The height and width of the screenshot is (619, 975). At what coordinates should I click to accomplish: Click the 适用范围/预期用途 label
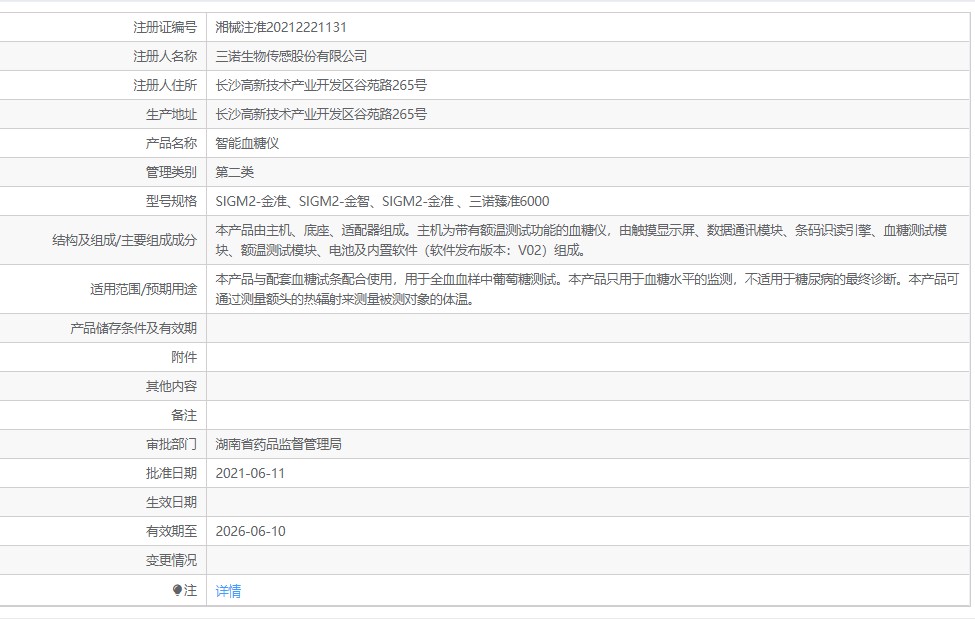(x=143, y=289)
